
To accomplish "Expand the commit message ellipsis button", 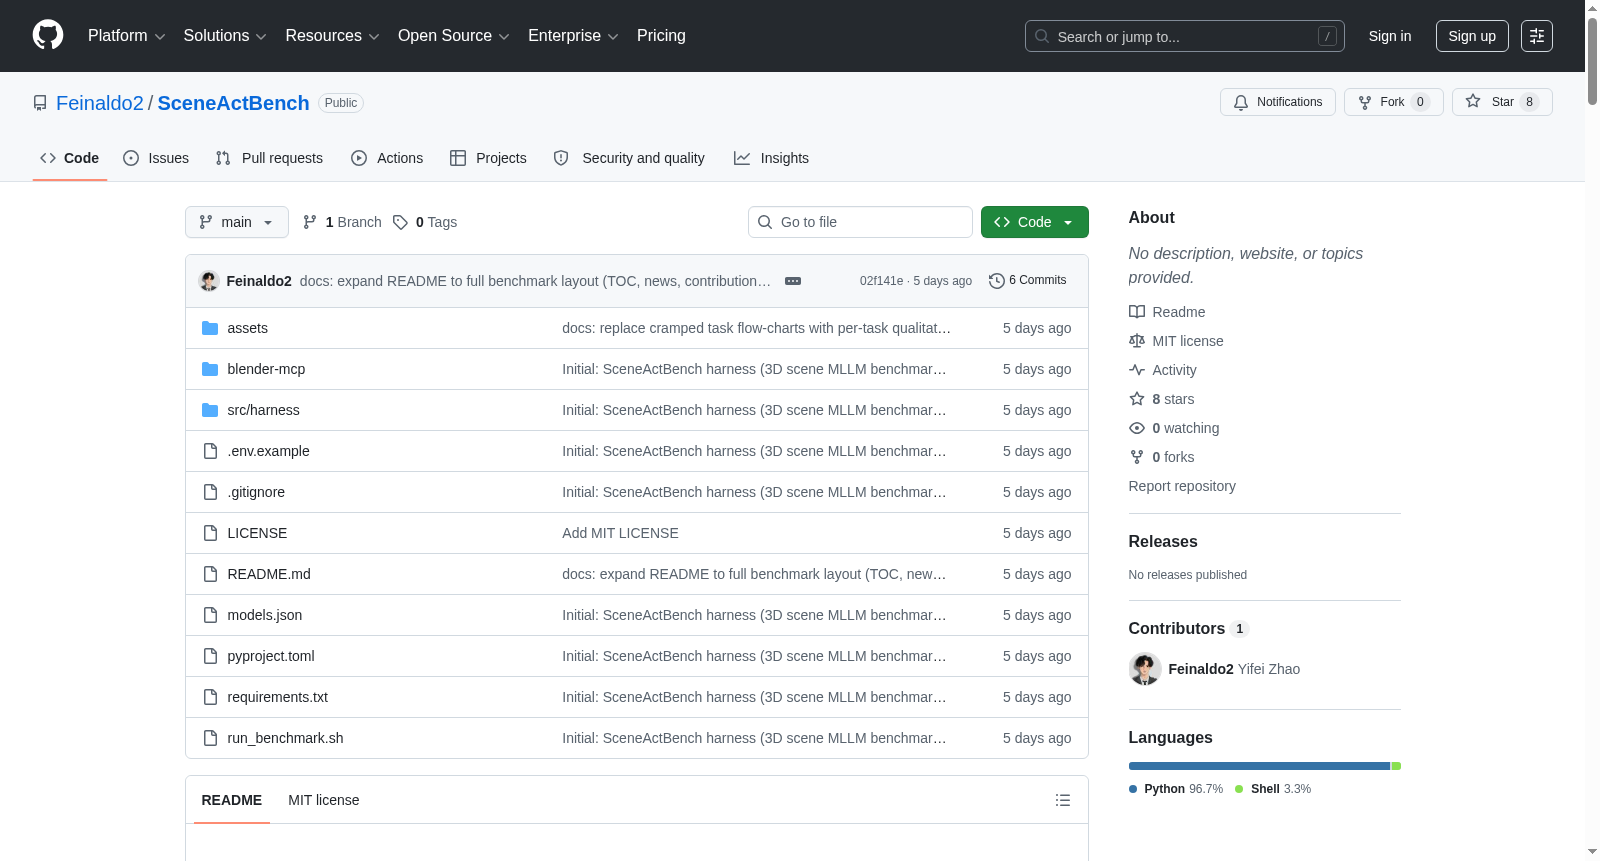I will tap(793, 281).
